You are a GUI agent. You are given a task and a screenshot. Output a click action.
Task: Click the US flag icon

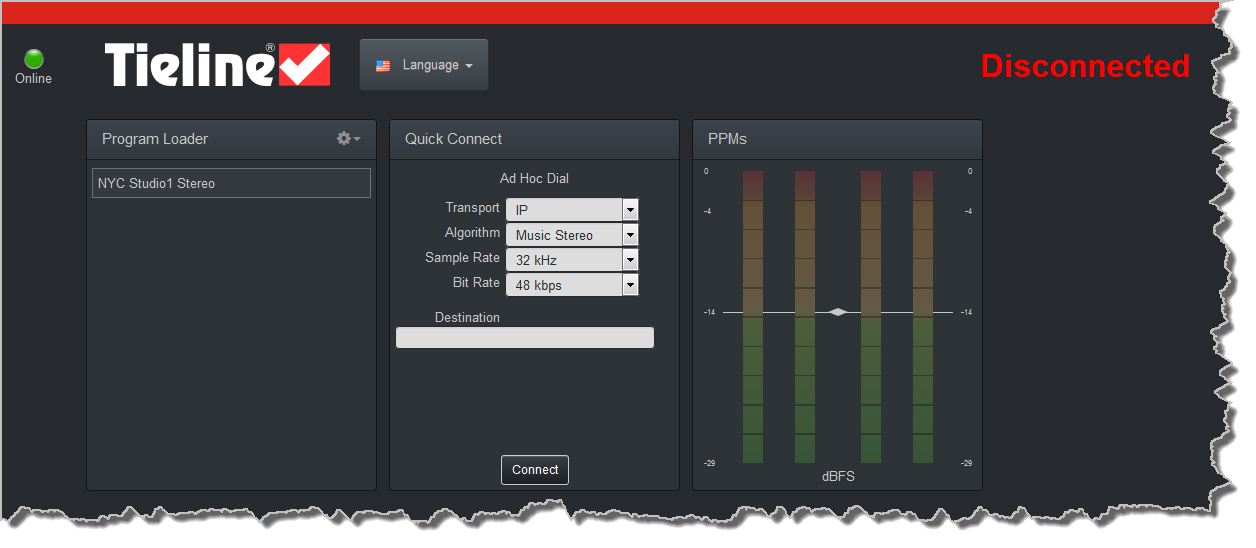click(383, 66)
